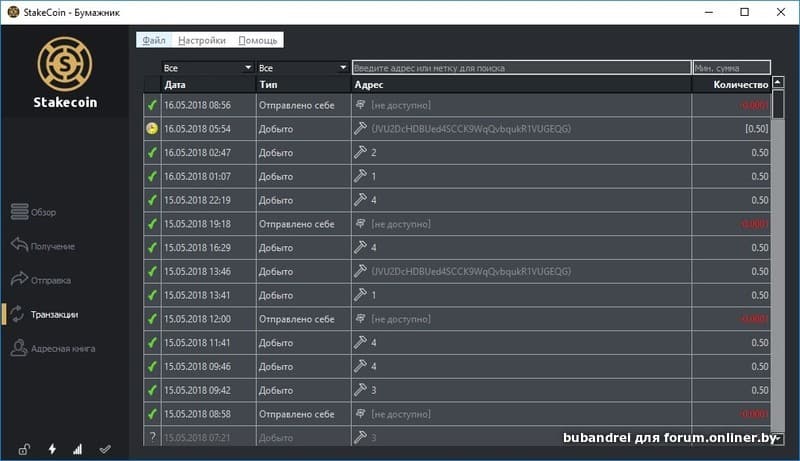Open the Помощь menu
The width and height of the screenshot is (800, 461).
tap(258, 40)
